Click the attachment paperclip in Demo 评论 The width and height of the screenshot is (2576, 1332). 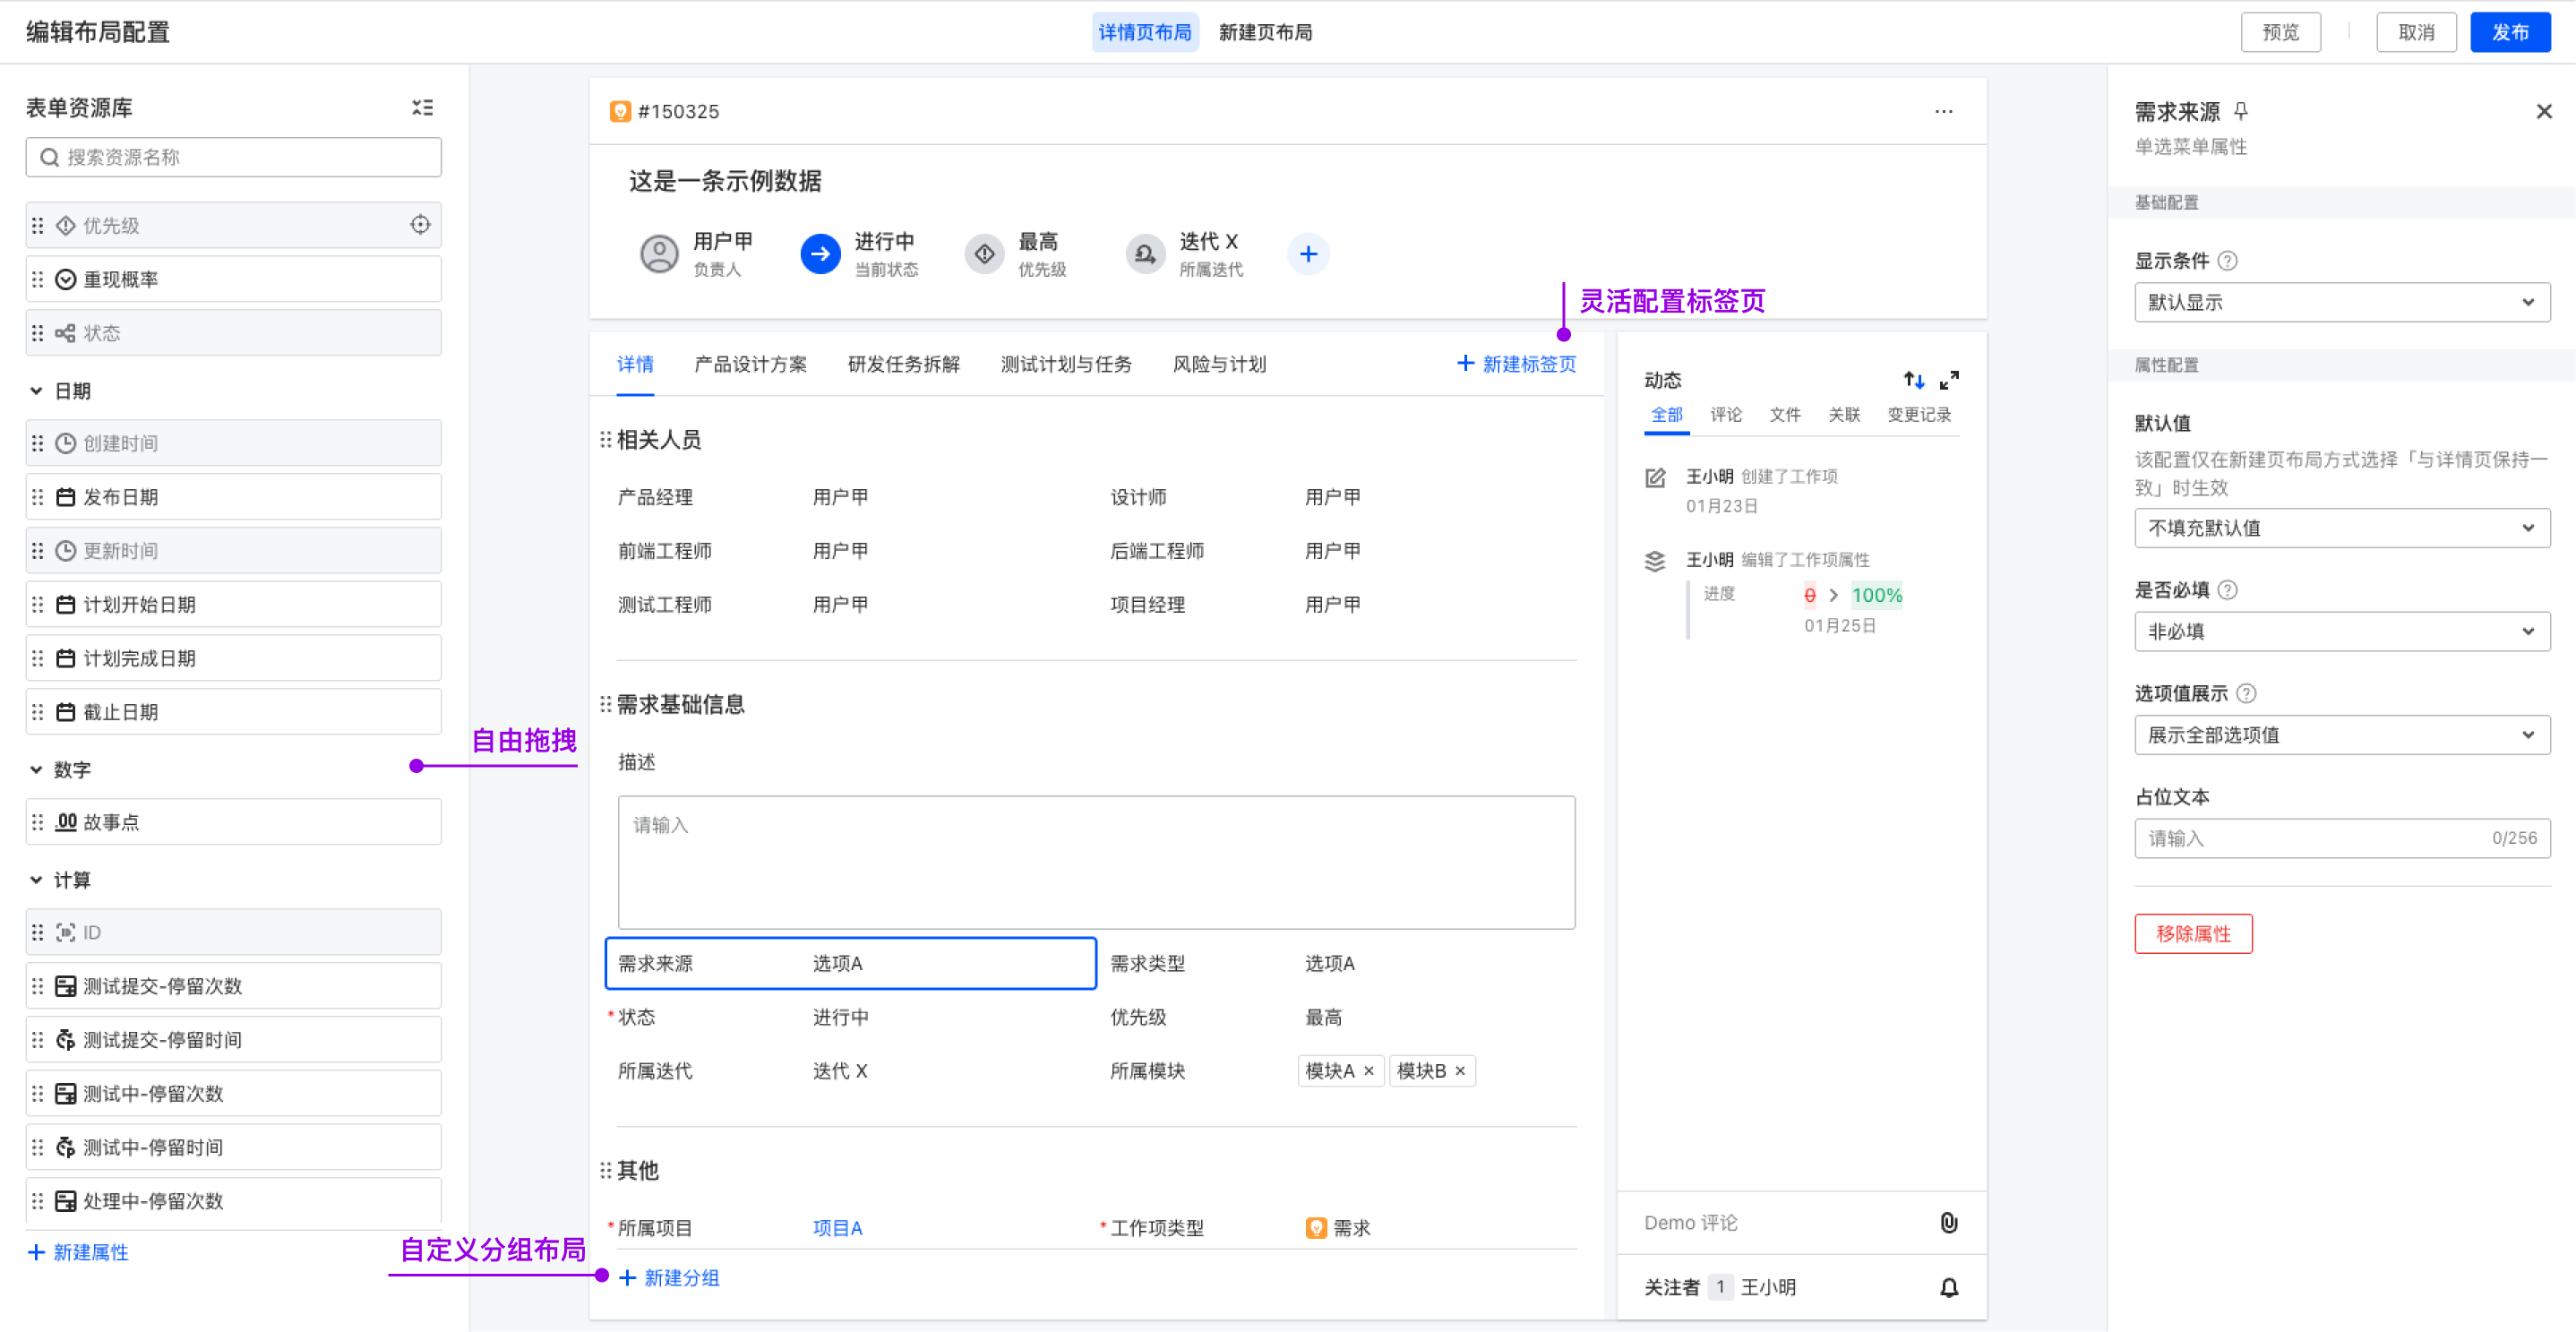coord(1949,1222)
